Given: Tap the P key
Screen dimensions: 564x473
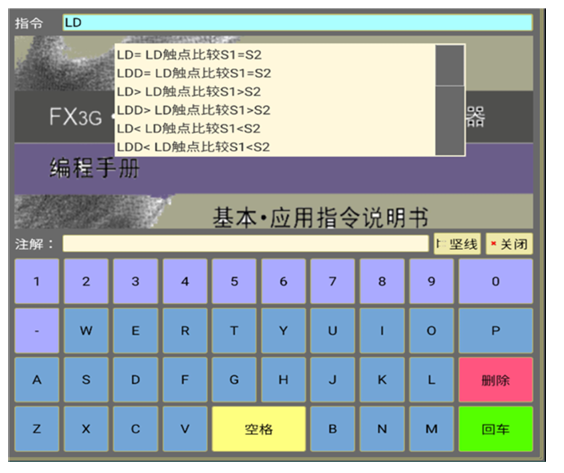Looking at the screenshot, I should coord(496,331).
